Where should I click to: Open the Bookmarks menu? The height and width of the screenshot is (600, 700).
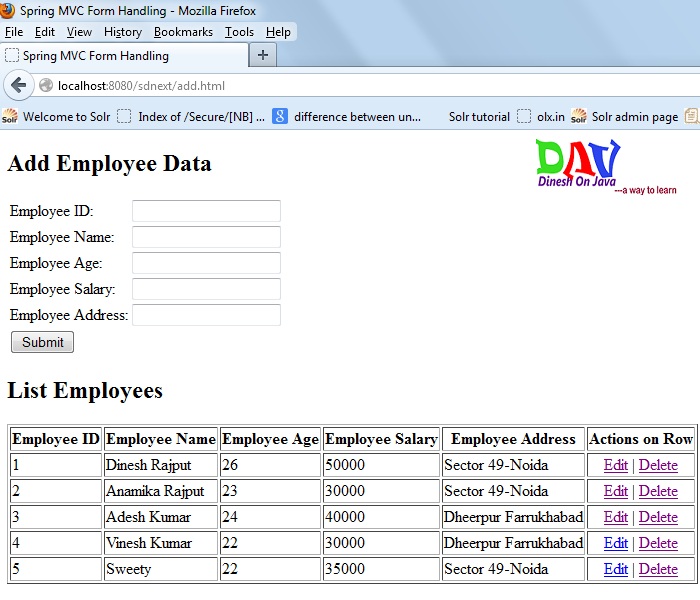pyautogui.click(x=183, y=32)
